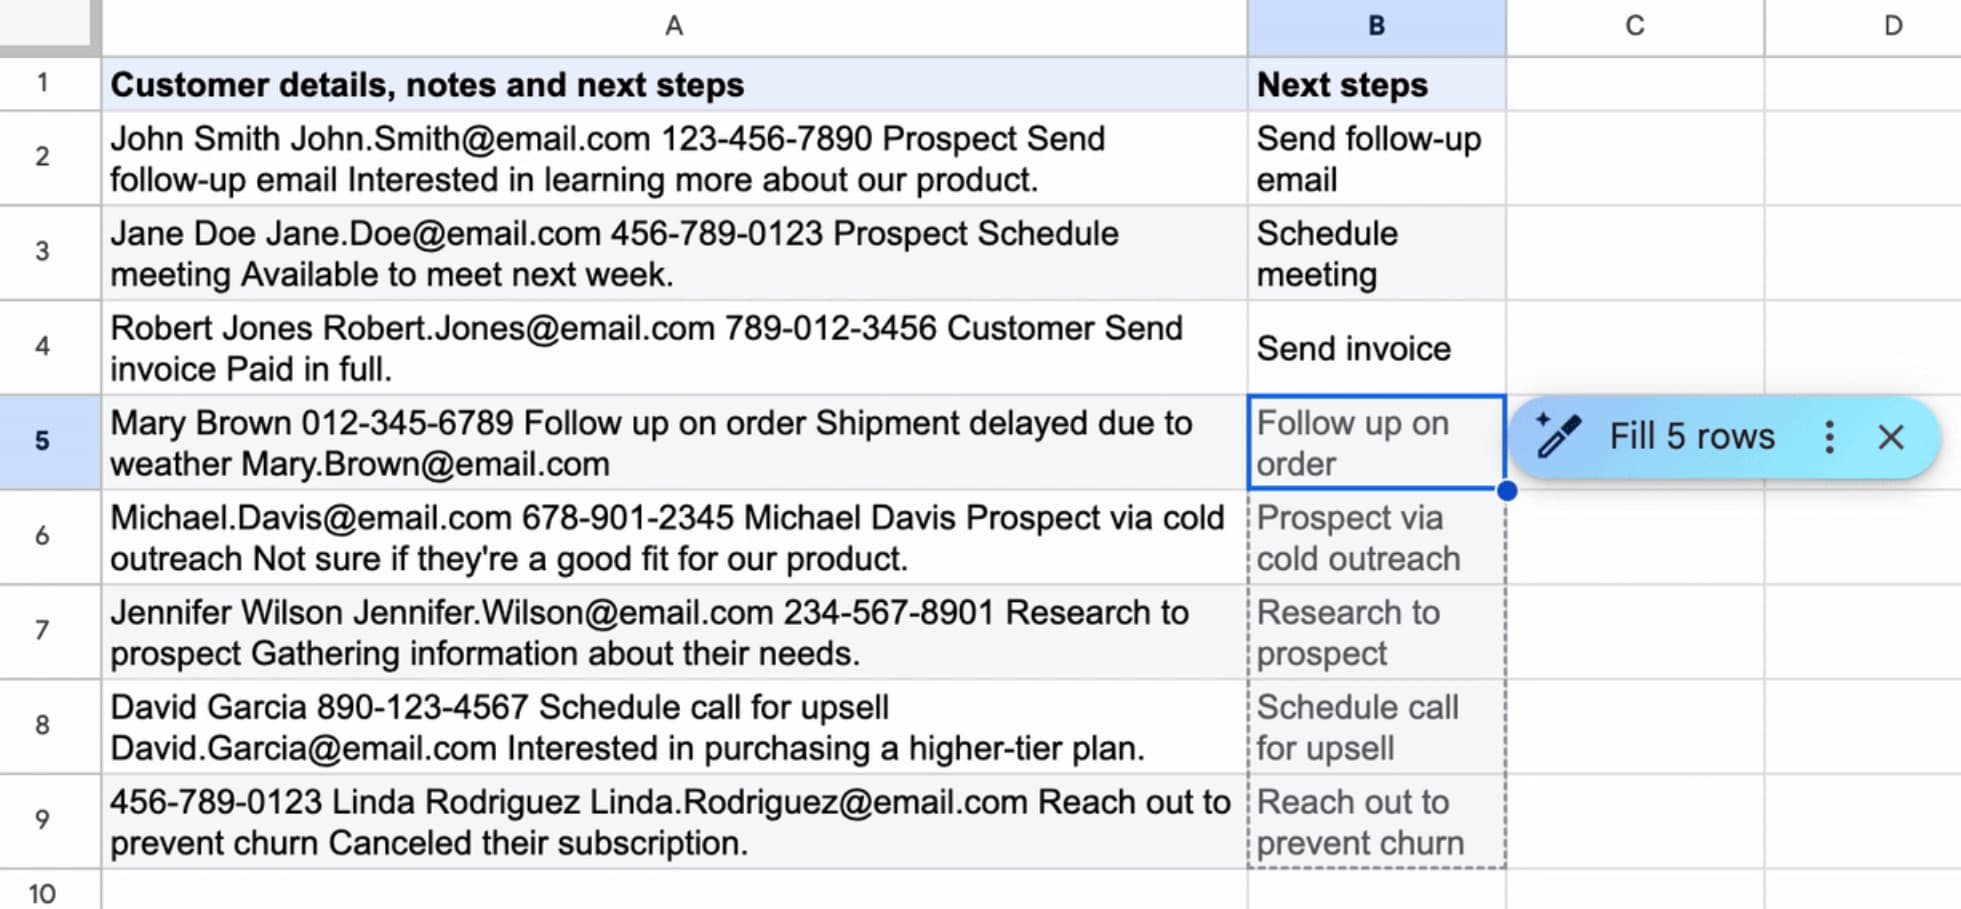
Task: Select the John Smith customer details cell
Action: [674, 159]
